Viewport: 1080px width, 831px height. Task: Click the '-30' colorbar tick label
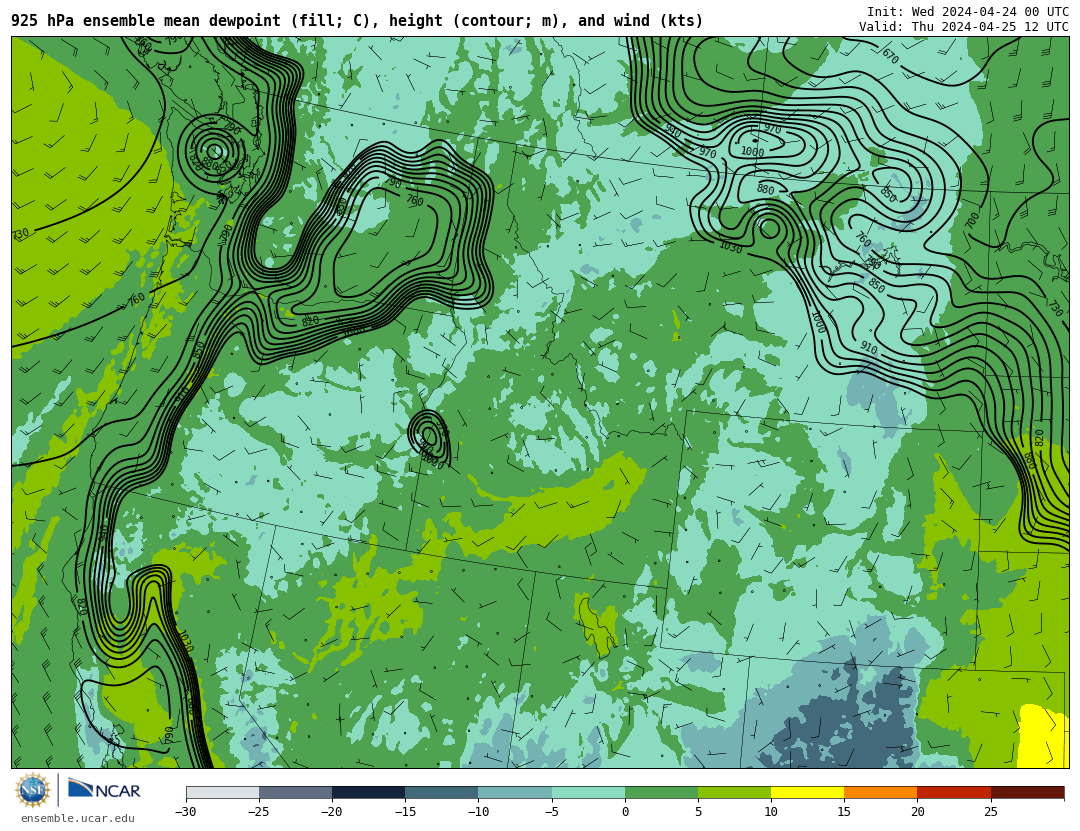coord(186,812)
